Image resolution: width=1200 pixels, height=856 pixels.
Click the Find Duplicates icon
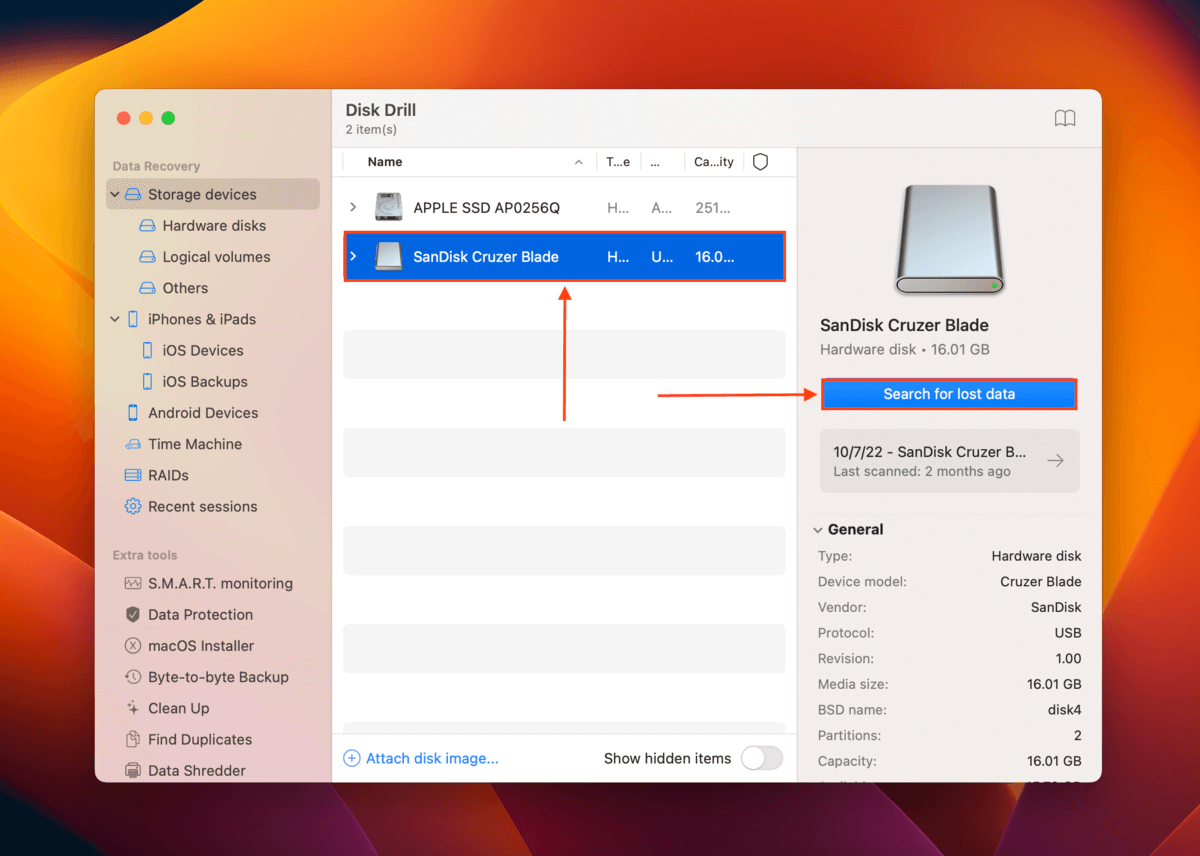(133, 739)
